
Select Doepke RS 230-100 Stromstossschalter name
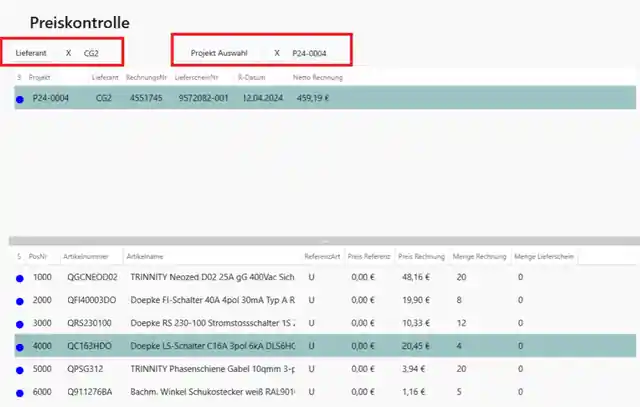pos(213,323)
